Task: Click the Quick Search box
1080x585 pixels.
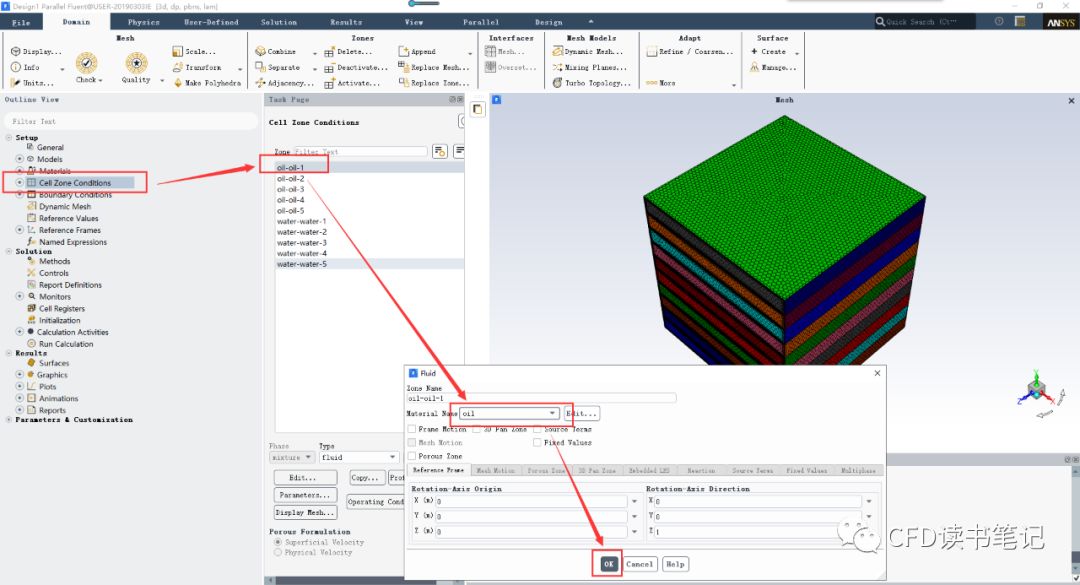Action: pos(925,22)
